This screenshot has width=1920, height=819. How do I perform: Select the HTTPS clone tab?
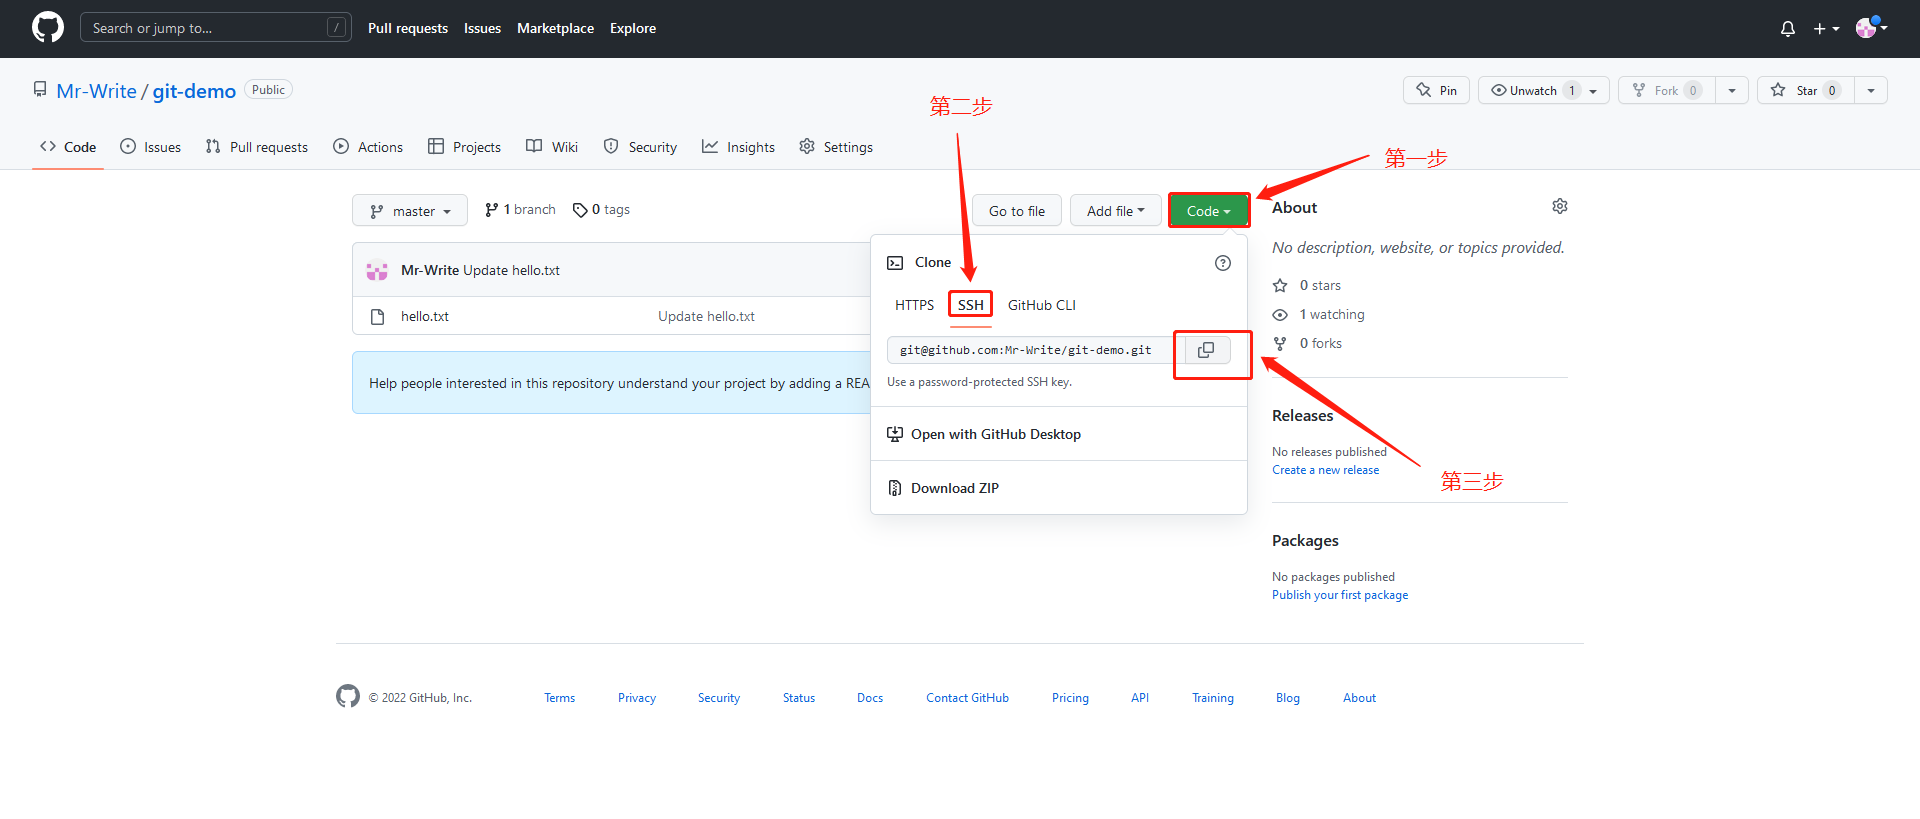914,305
